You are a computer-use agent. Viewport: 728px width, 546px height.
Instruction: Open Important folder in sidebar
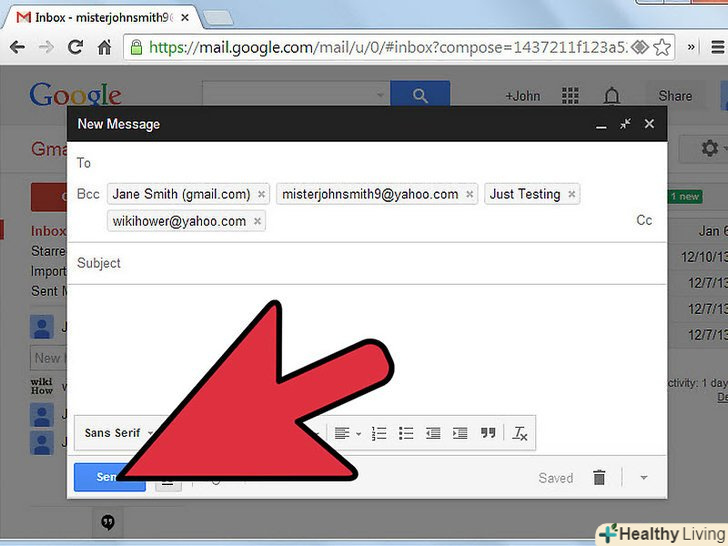48,271
